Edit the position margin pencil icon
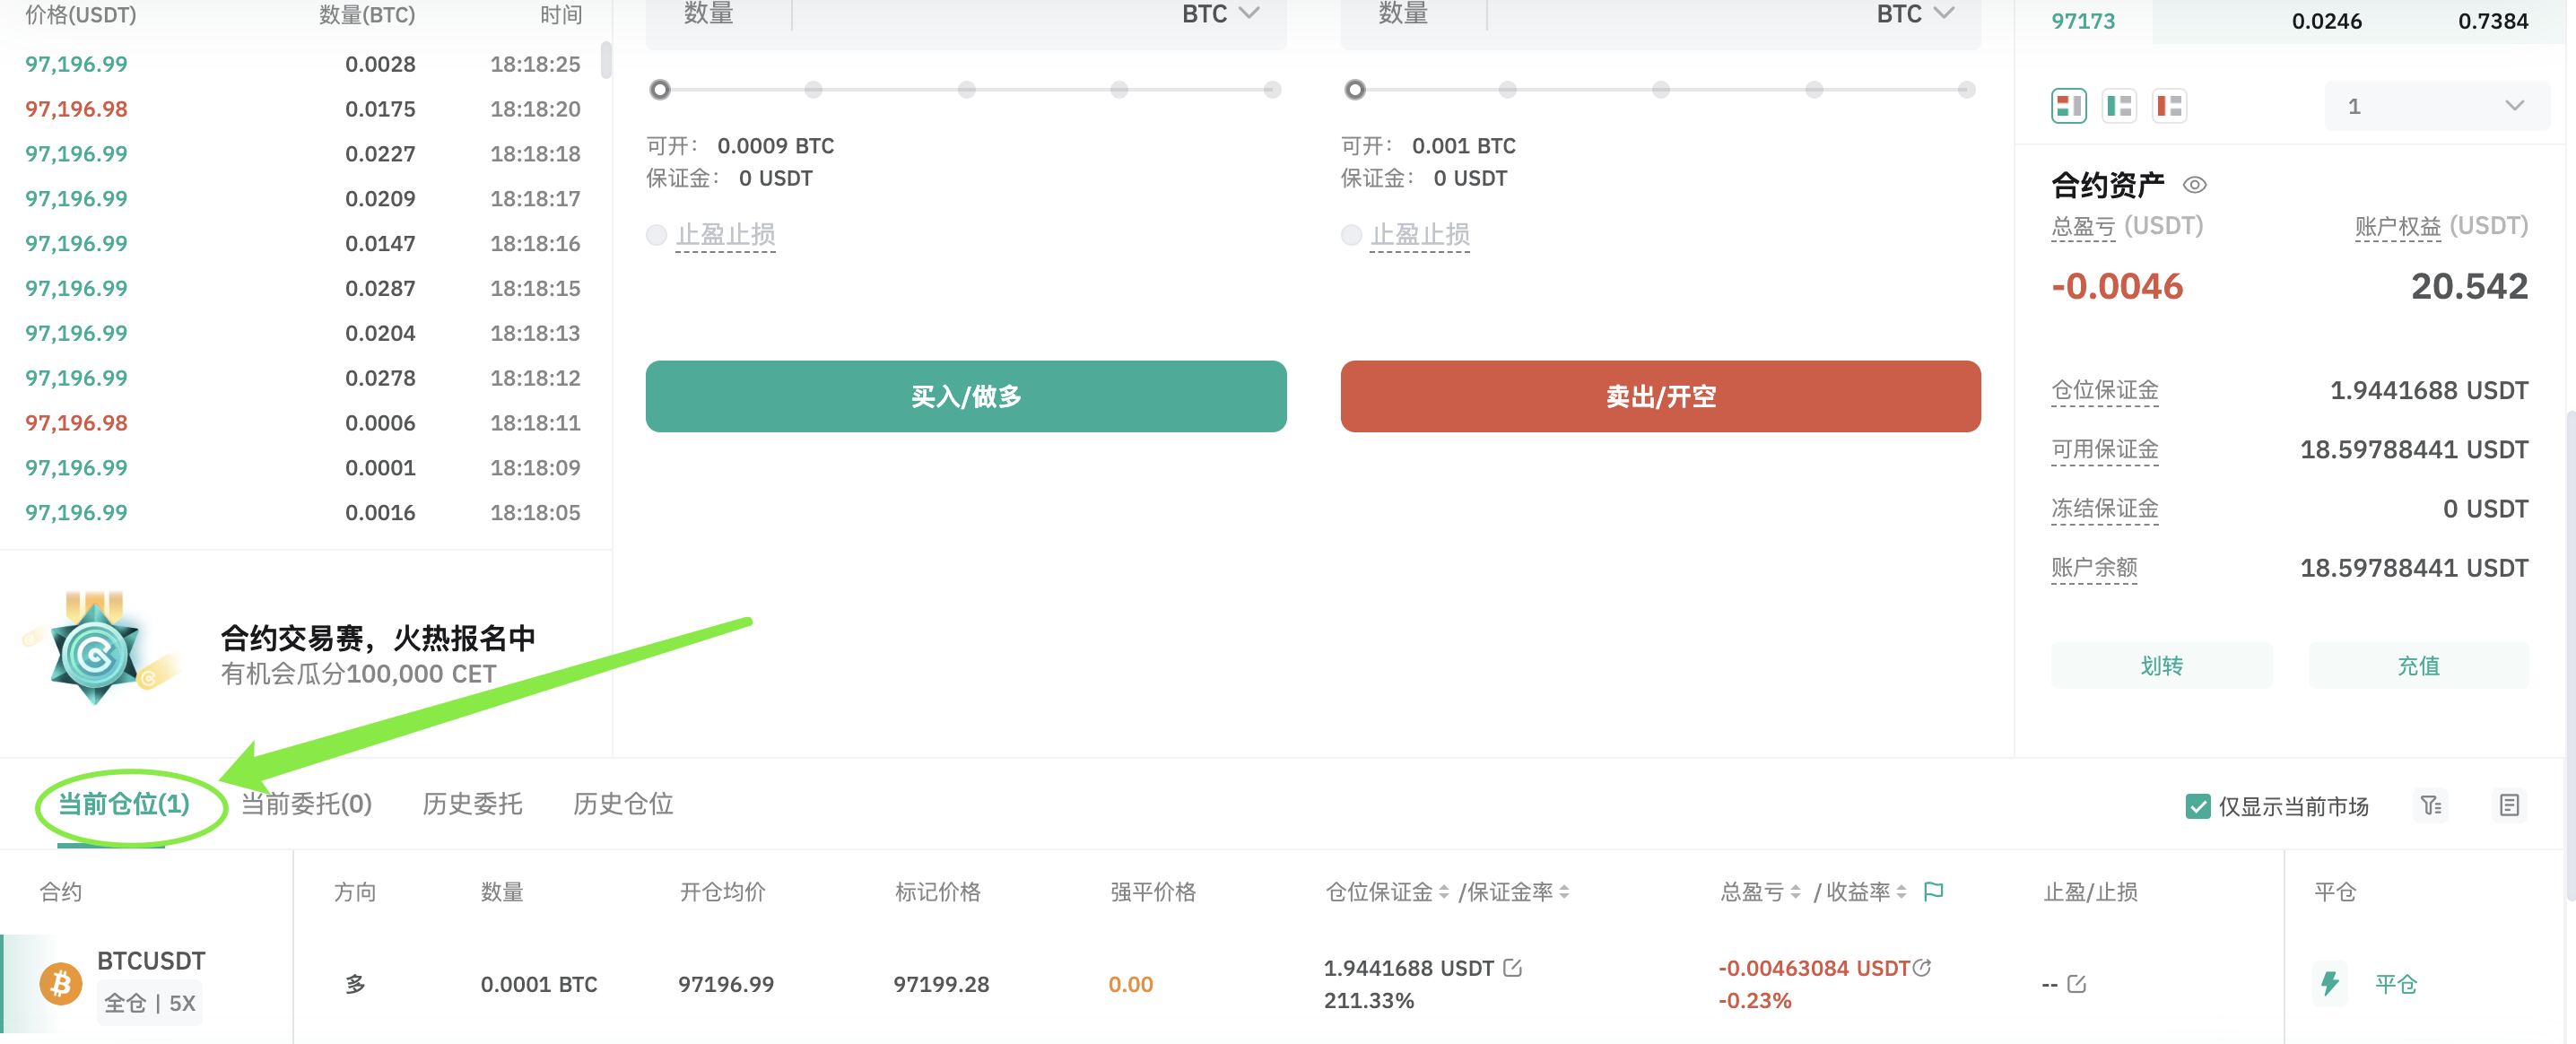The height and width of the screenshot is (1044, 2576). point(1512,967)
